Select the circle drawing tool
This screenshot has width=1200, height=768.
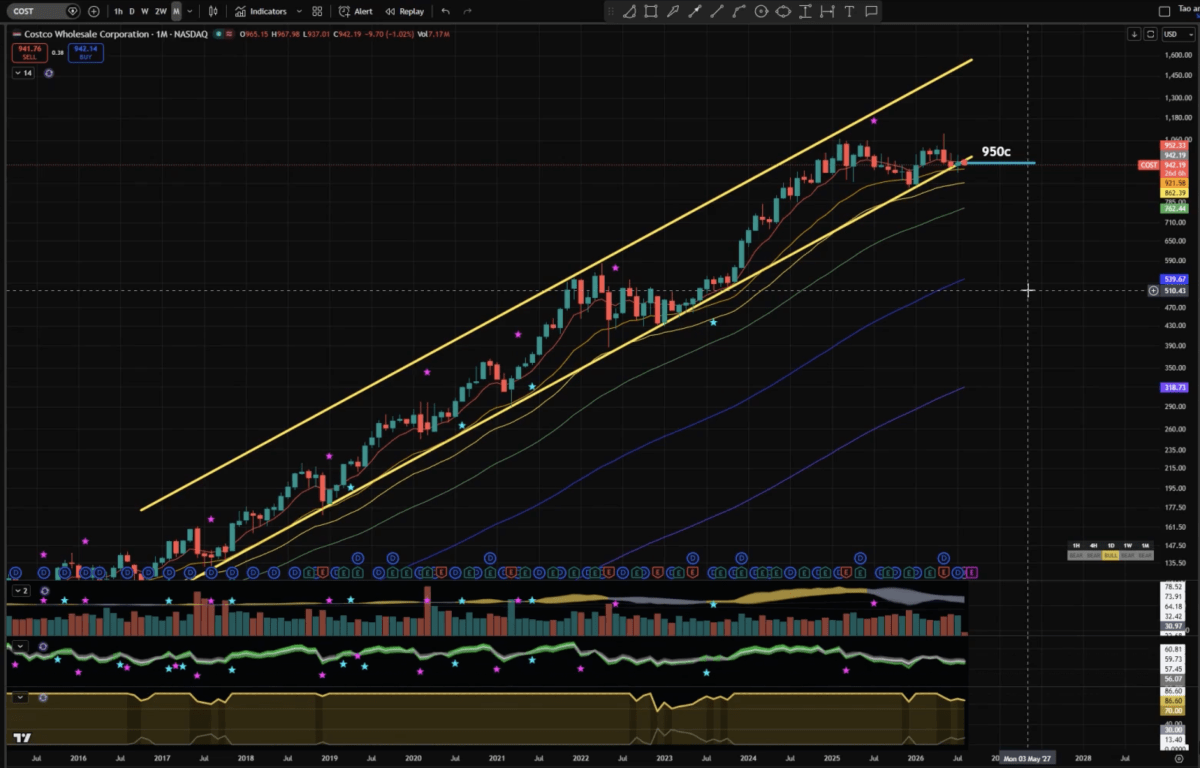[761, 11]
